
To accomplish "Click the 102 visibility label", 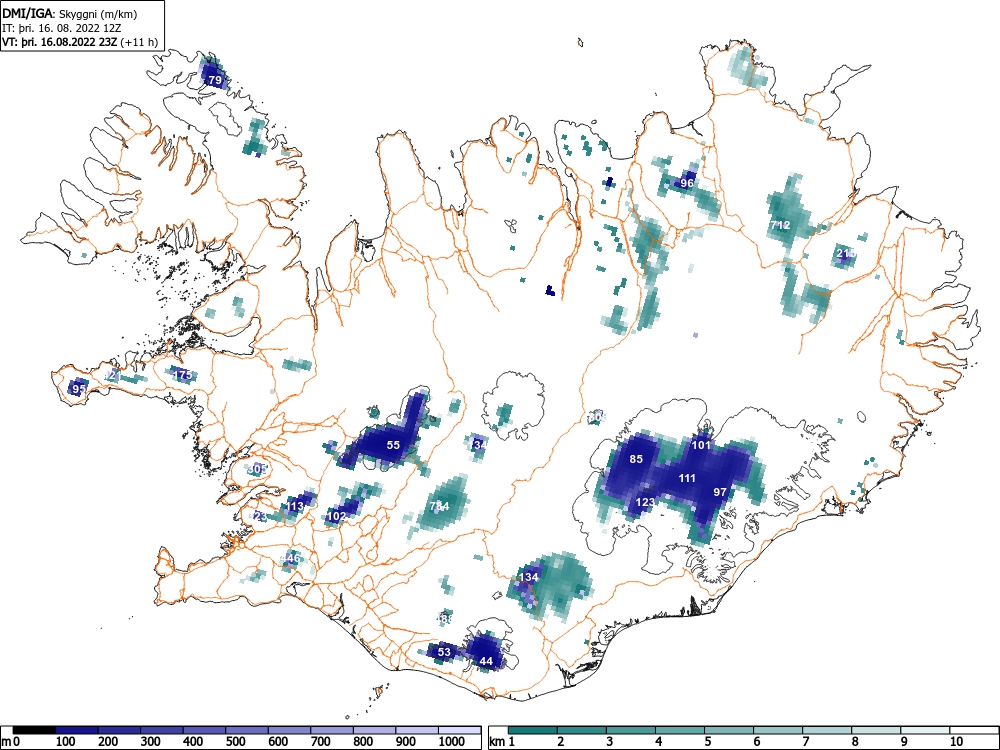I will pyautogui.click(x=336, y=516).
